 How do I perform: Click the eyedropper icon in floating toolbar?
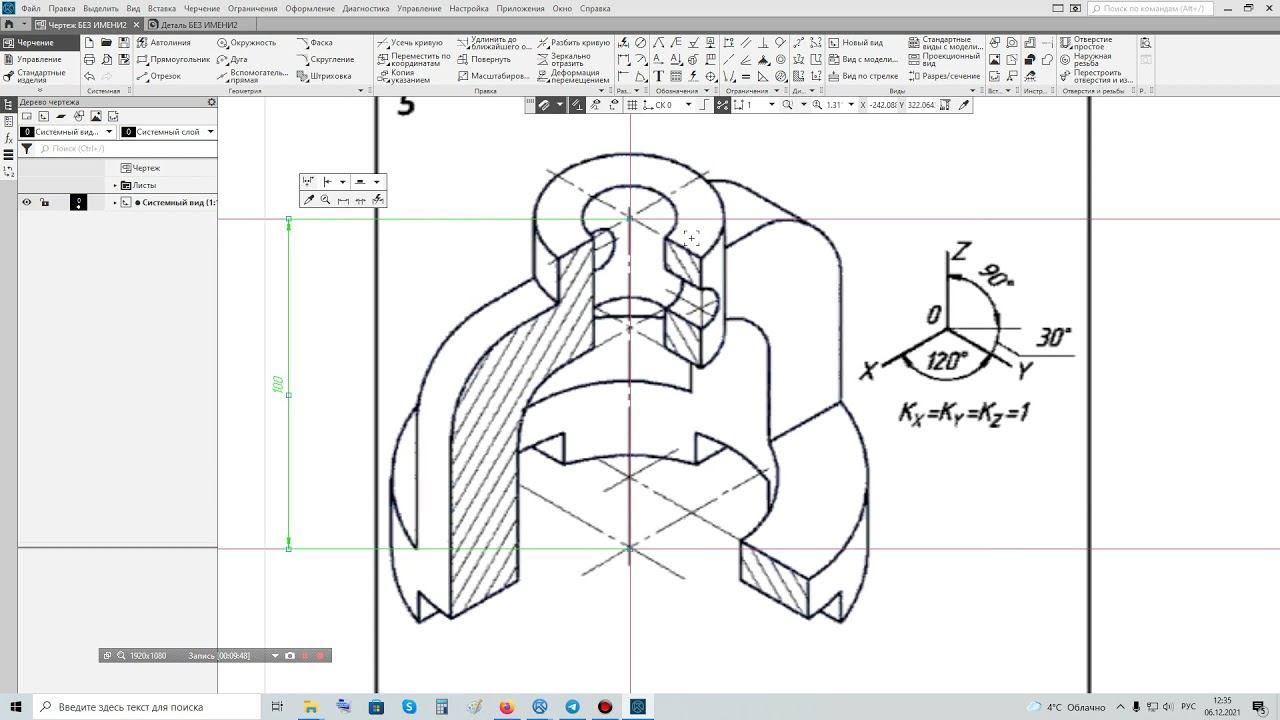point(308,200)
